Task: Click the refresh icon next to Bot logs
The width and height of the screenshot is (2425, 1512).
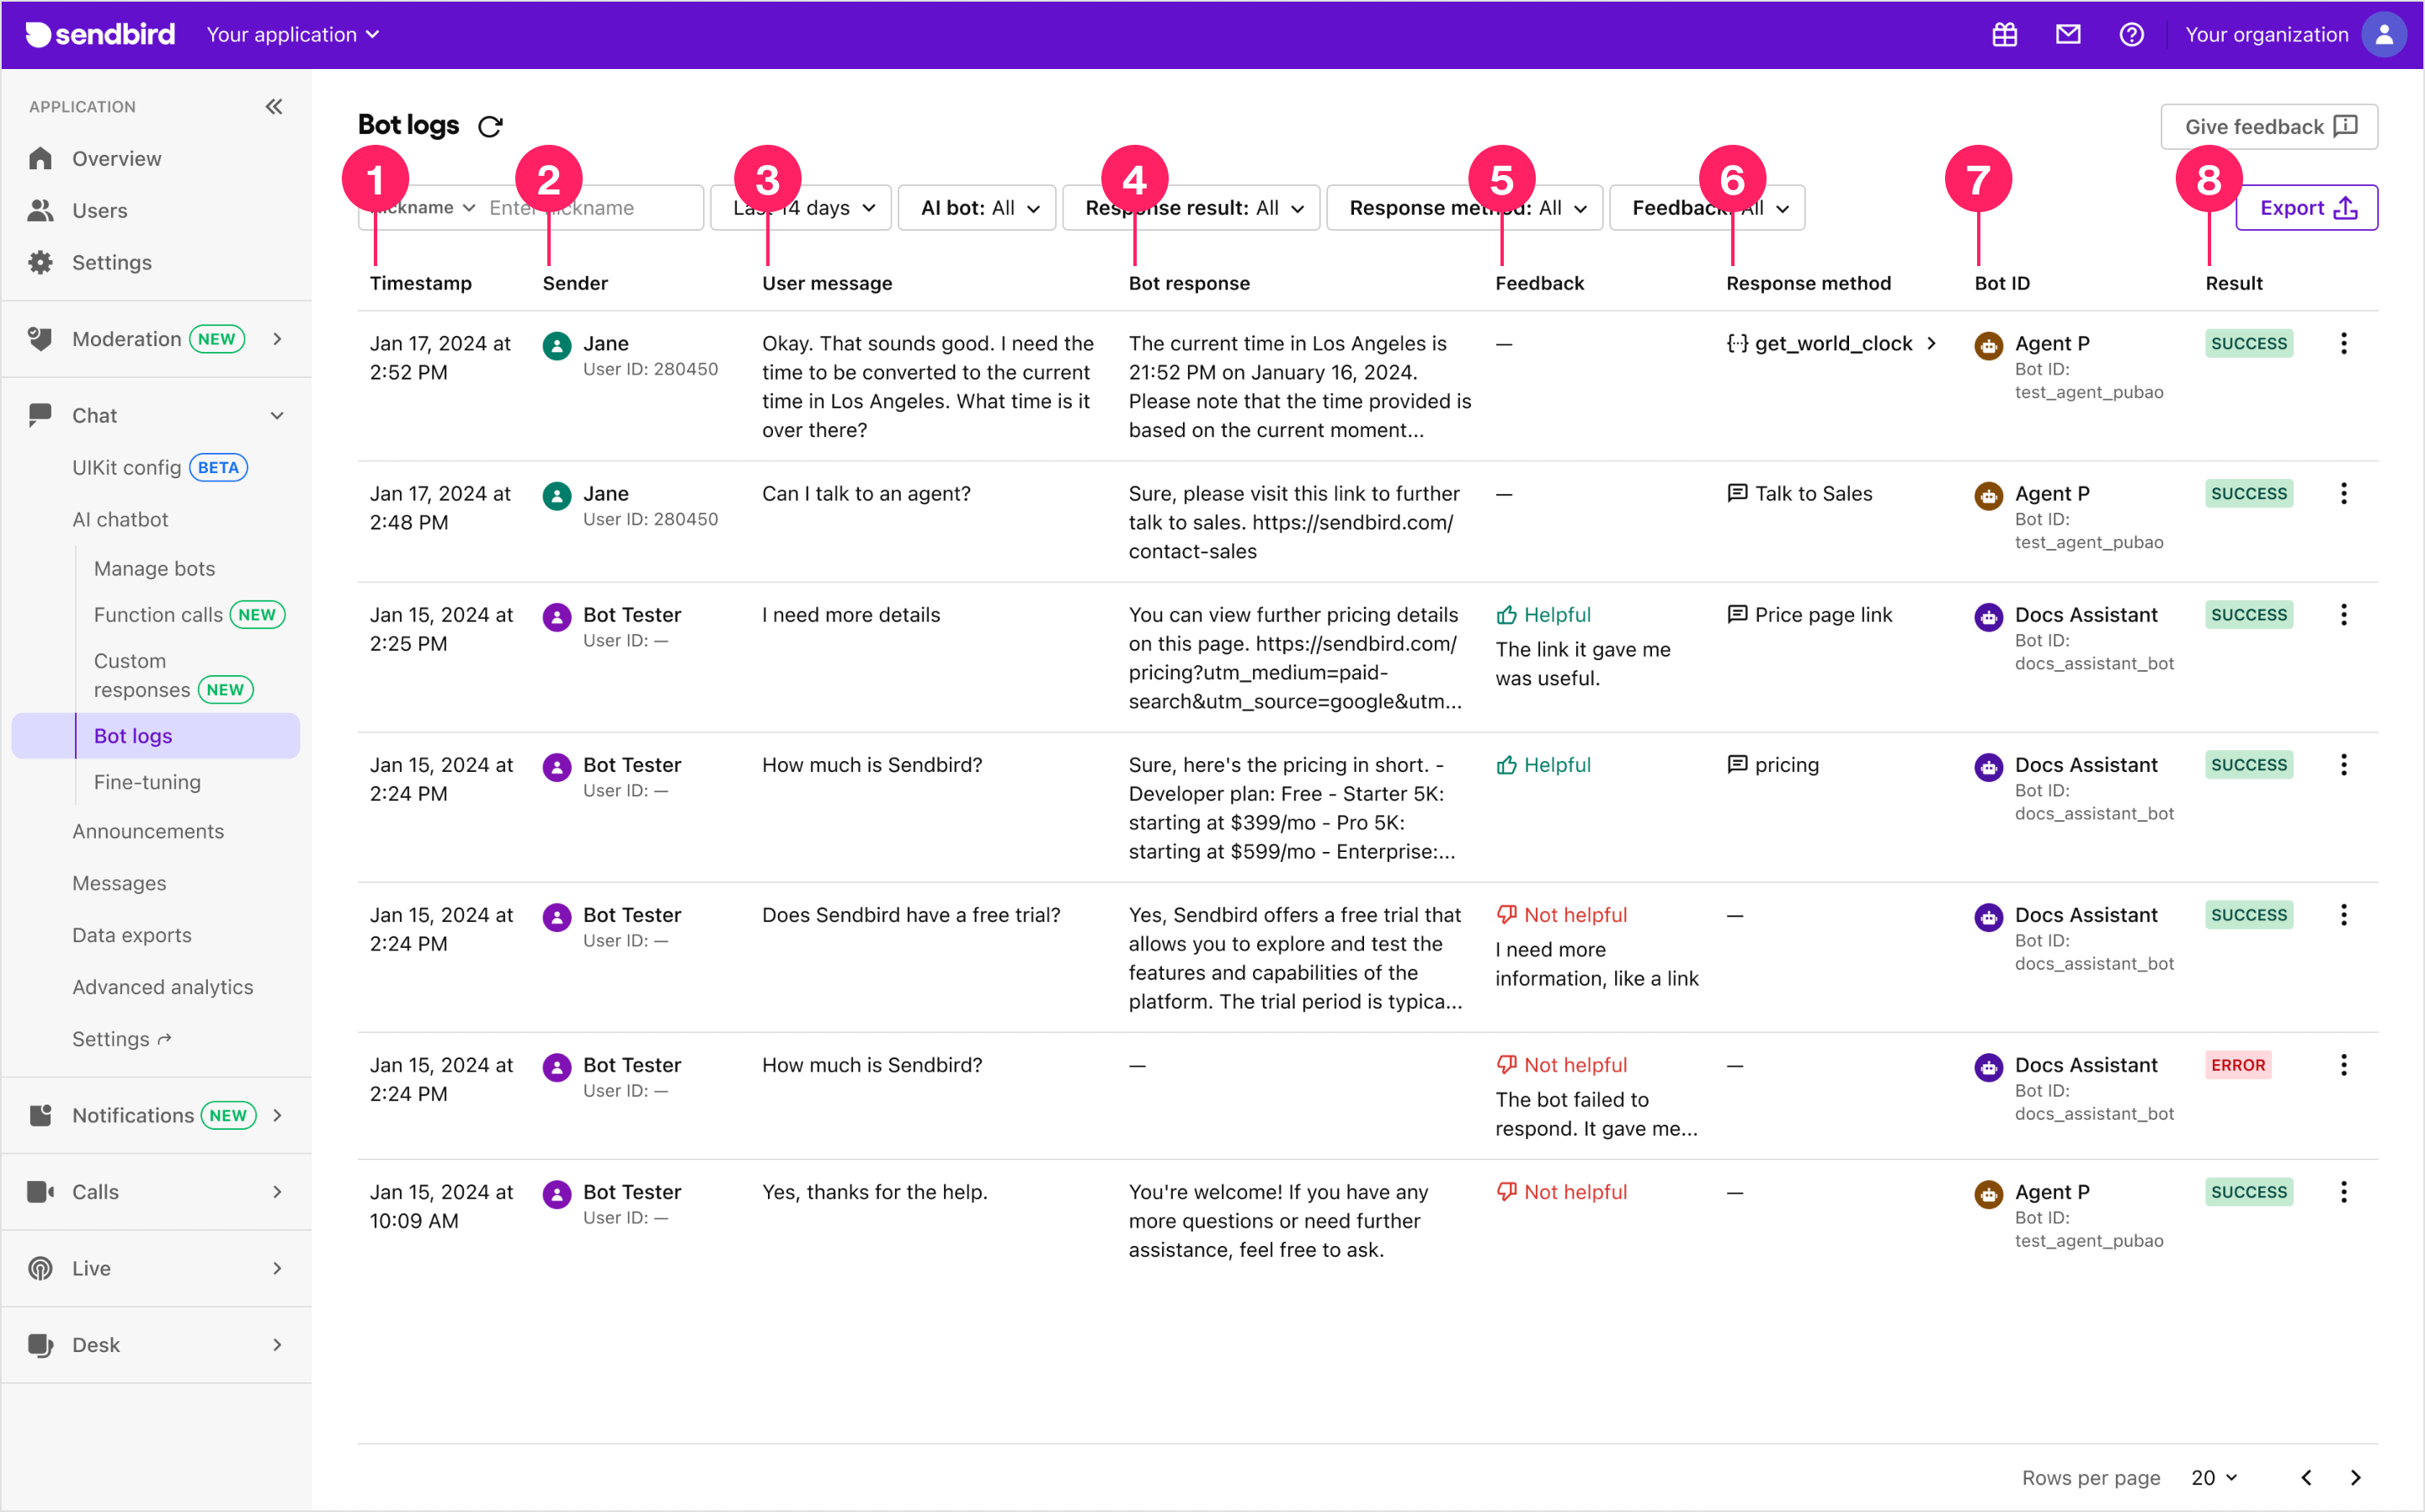Action: click(x=490, y=126)
